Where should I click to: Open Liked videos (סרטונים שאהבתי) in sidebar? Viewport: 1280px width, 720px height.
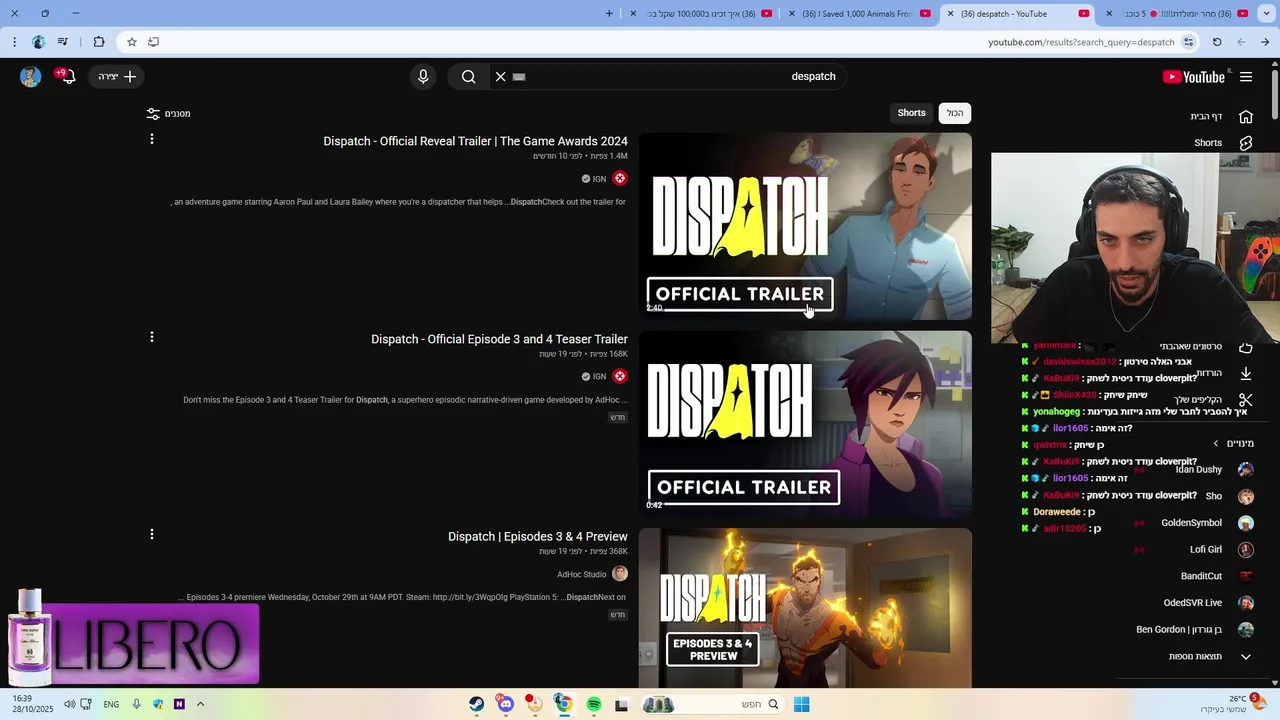tap(1208, 347)
